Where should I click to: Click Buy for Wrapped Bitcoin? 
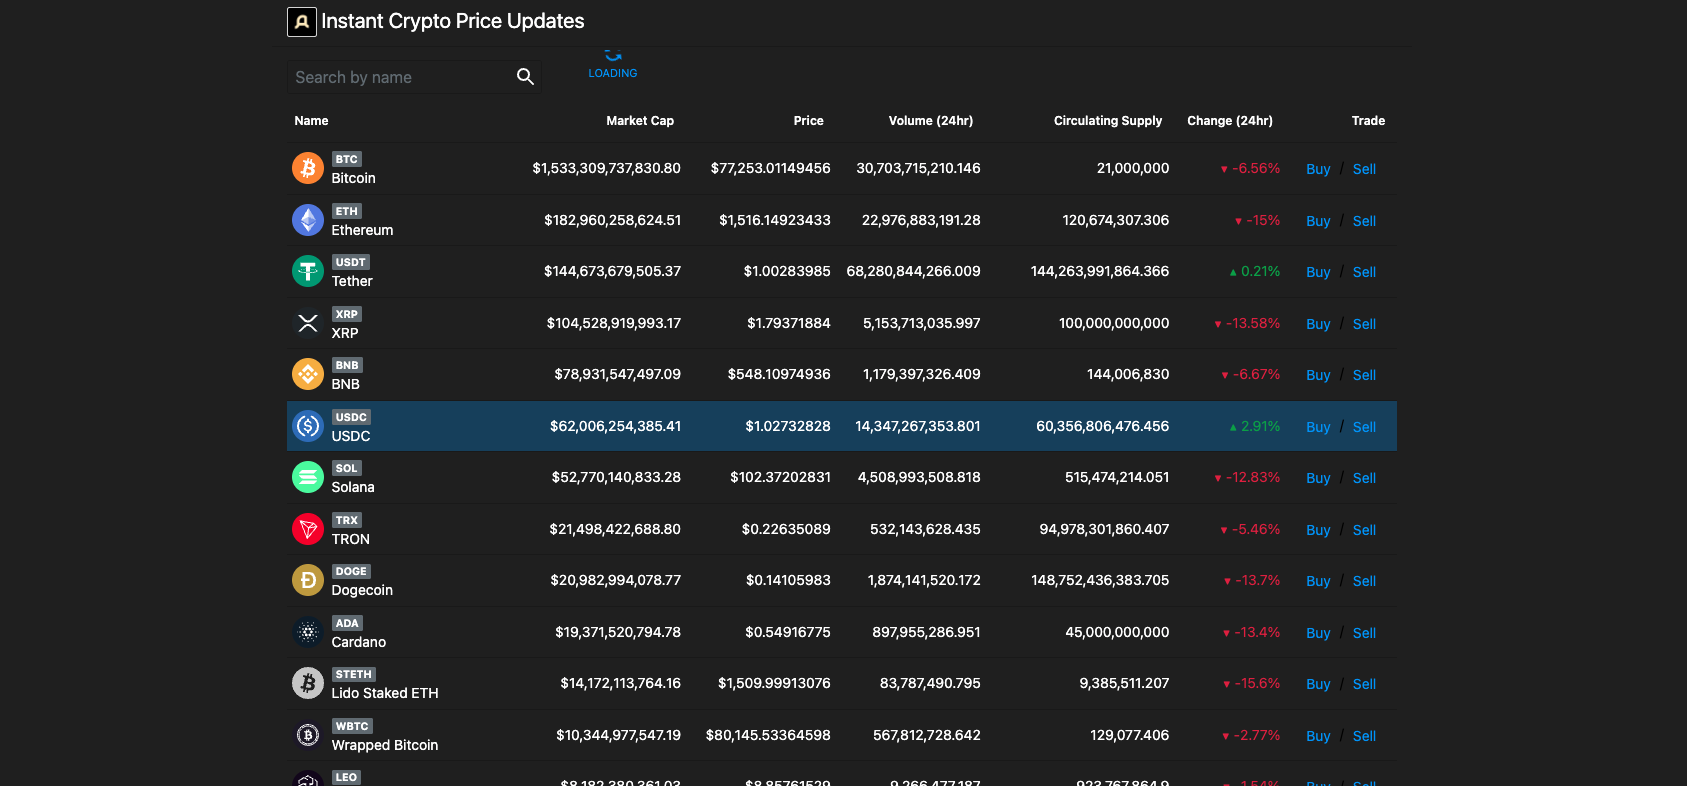1318,736
